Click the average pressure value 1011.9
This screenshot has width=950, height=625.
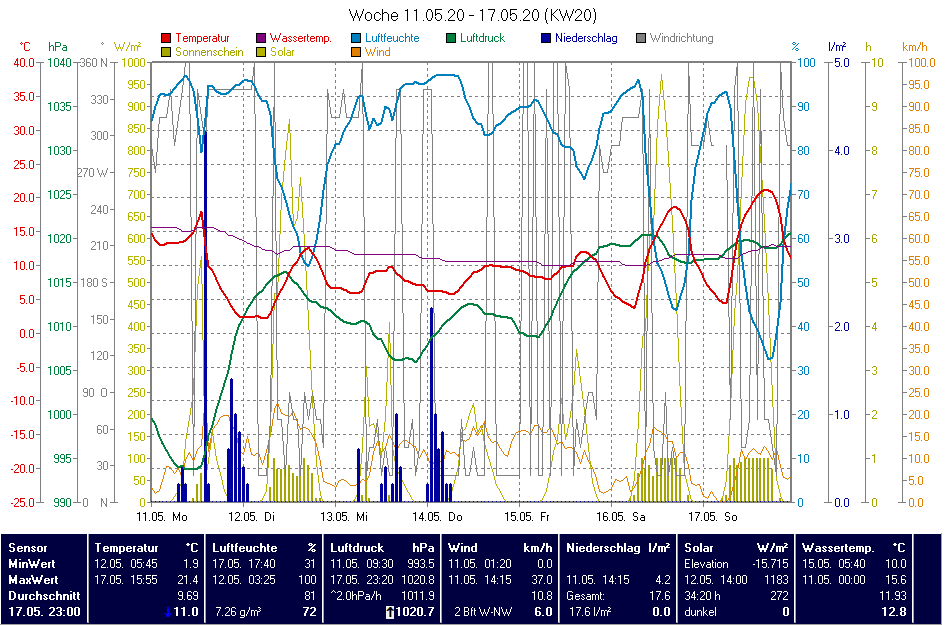pos(418,596)
